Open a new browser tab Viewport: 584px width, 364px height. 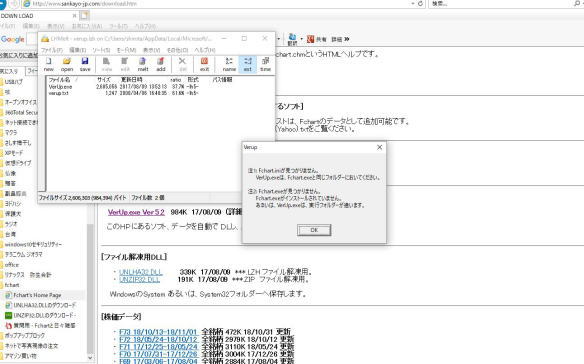click(85, 16)
